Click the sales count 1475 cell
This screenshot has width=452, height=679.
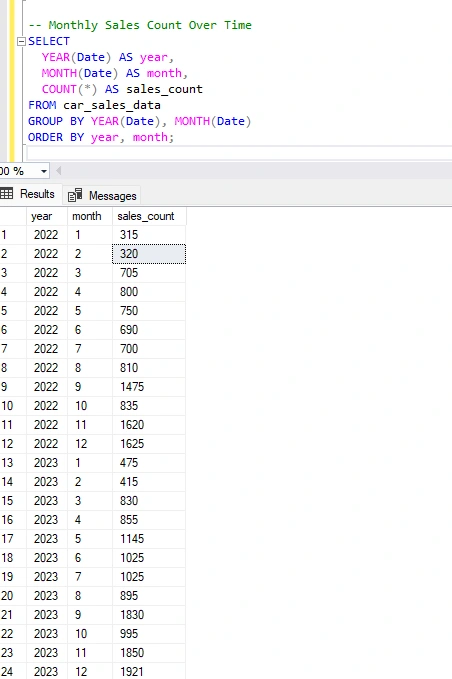coord(149,387)
